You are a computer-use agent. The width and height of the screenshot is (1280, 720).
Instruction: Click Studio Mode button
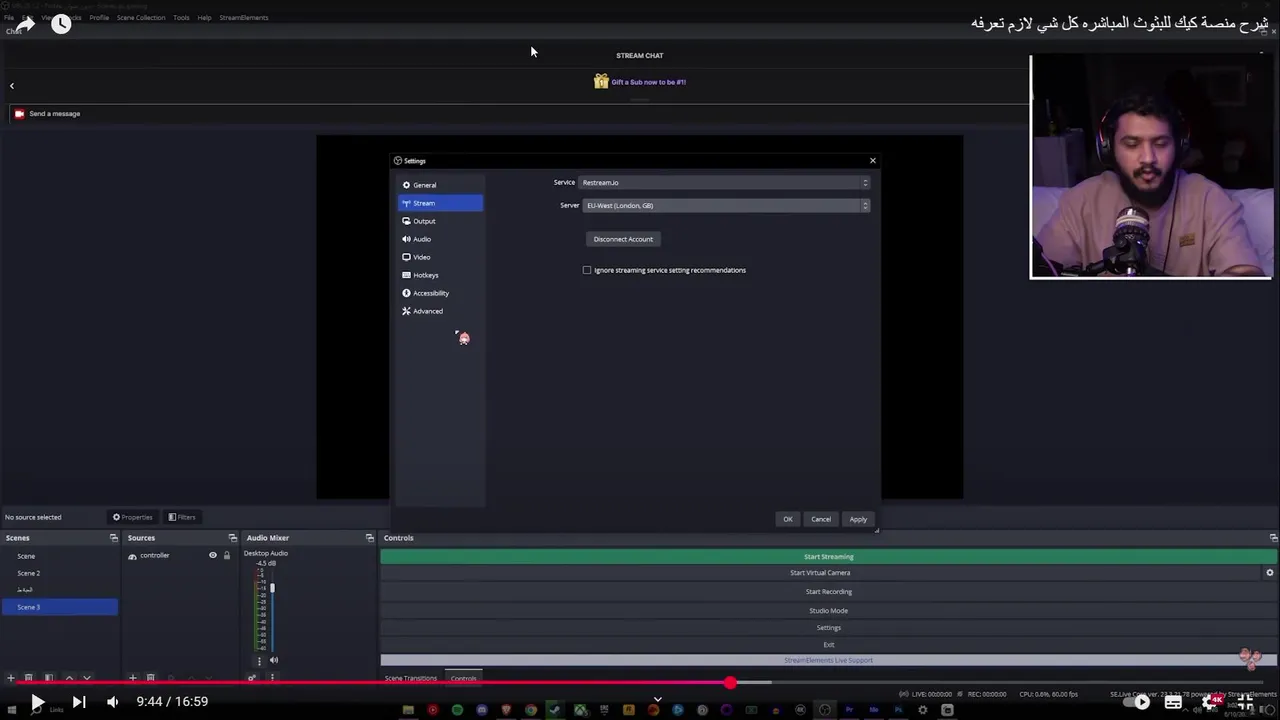[828, 610]
